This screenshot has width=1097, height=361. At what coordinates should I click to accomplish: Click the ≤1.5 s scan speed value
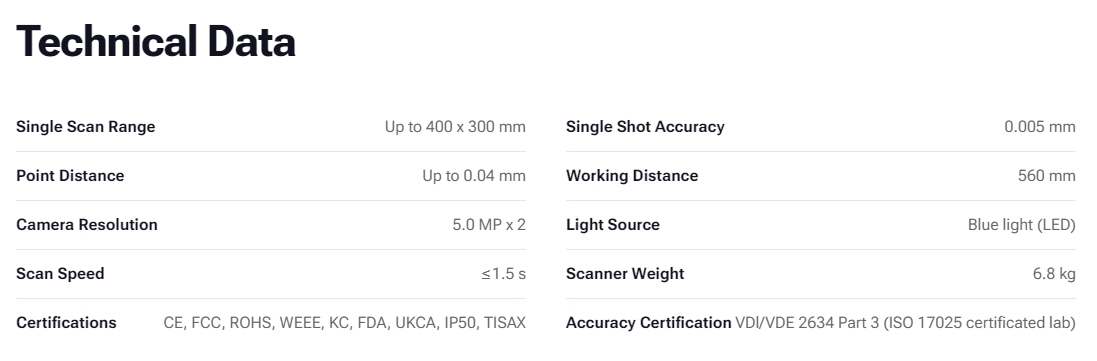pos(503,274)
